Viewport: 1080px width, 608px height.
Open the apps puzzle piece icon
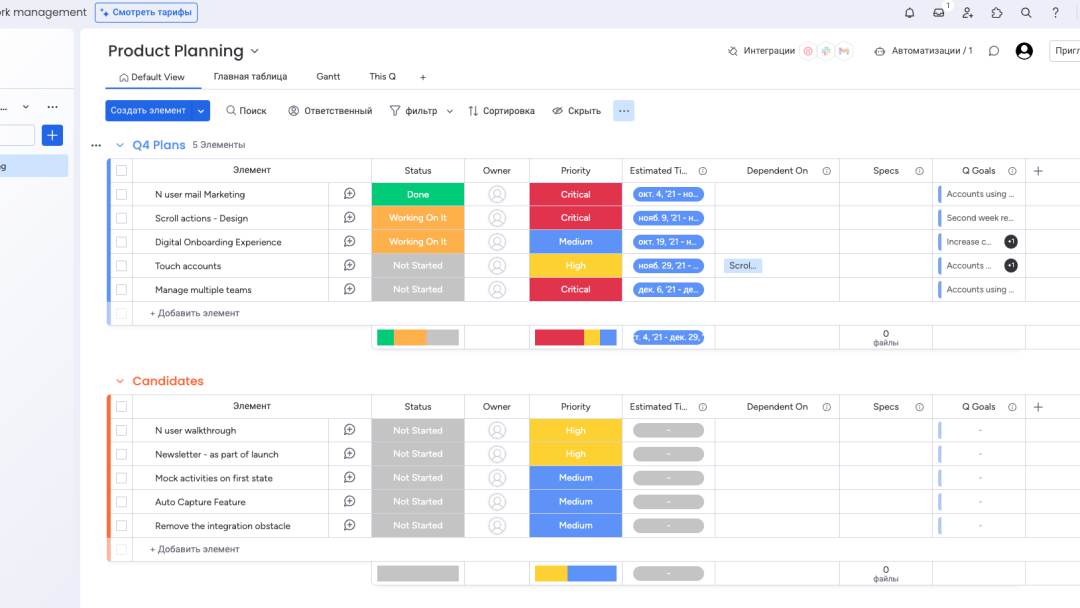click(x=997, y=13)
